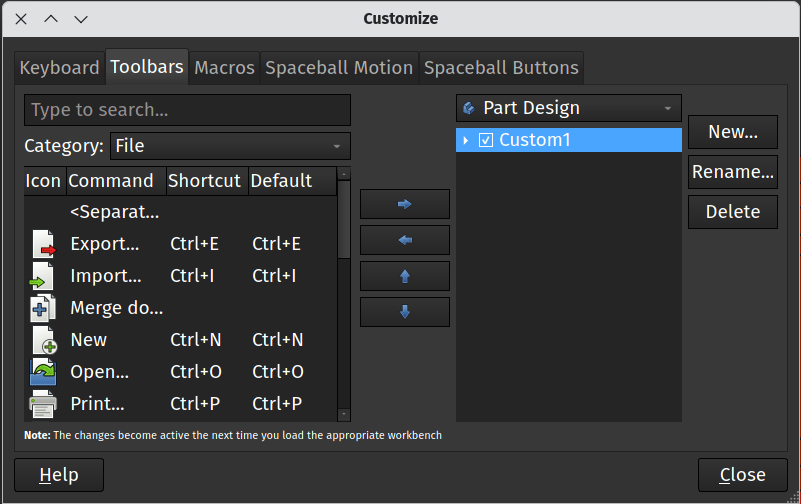The width and height of the screenshot is (801, 504).
Task: Click the move up arrow button
Action: [x=404, y=276]
